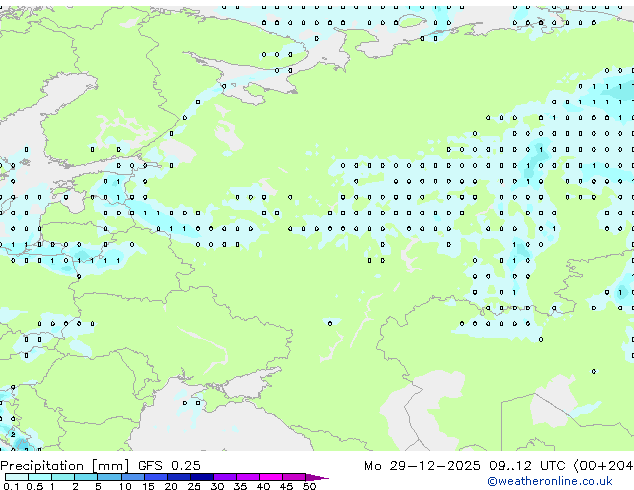The width and height of the screenshot is (634, 490).
Task: Click the 15–20 mm legend swatch
Action: coord(155,477)
